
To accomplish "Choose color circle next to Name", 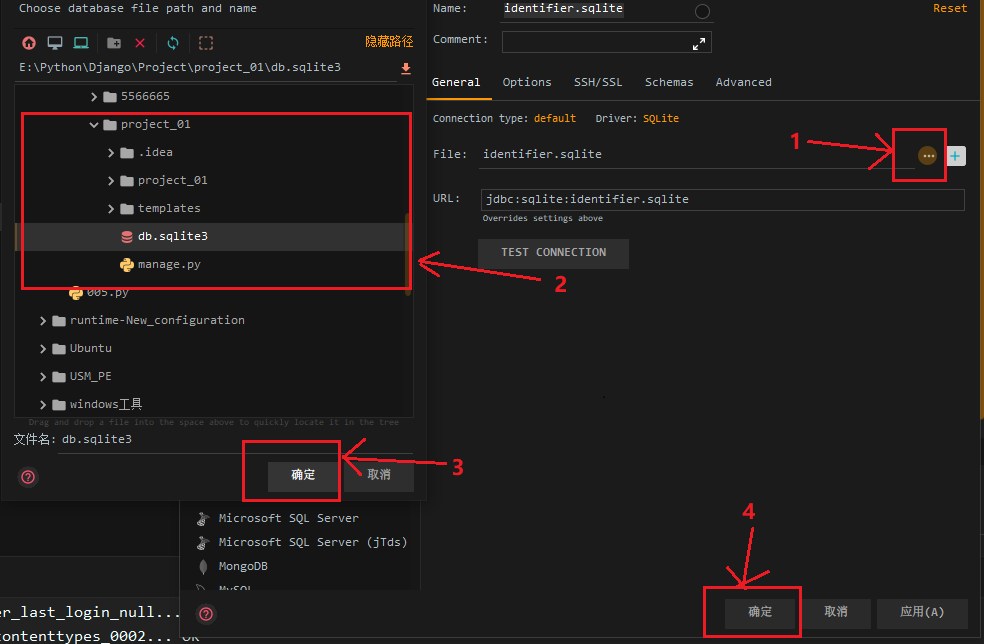I will (702, 11).
